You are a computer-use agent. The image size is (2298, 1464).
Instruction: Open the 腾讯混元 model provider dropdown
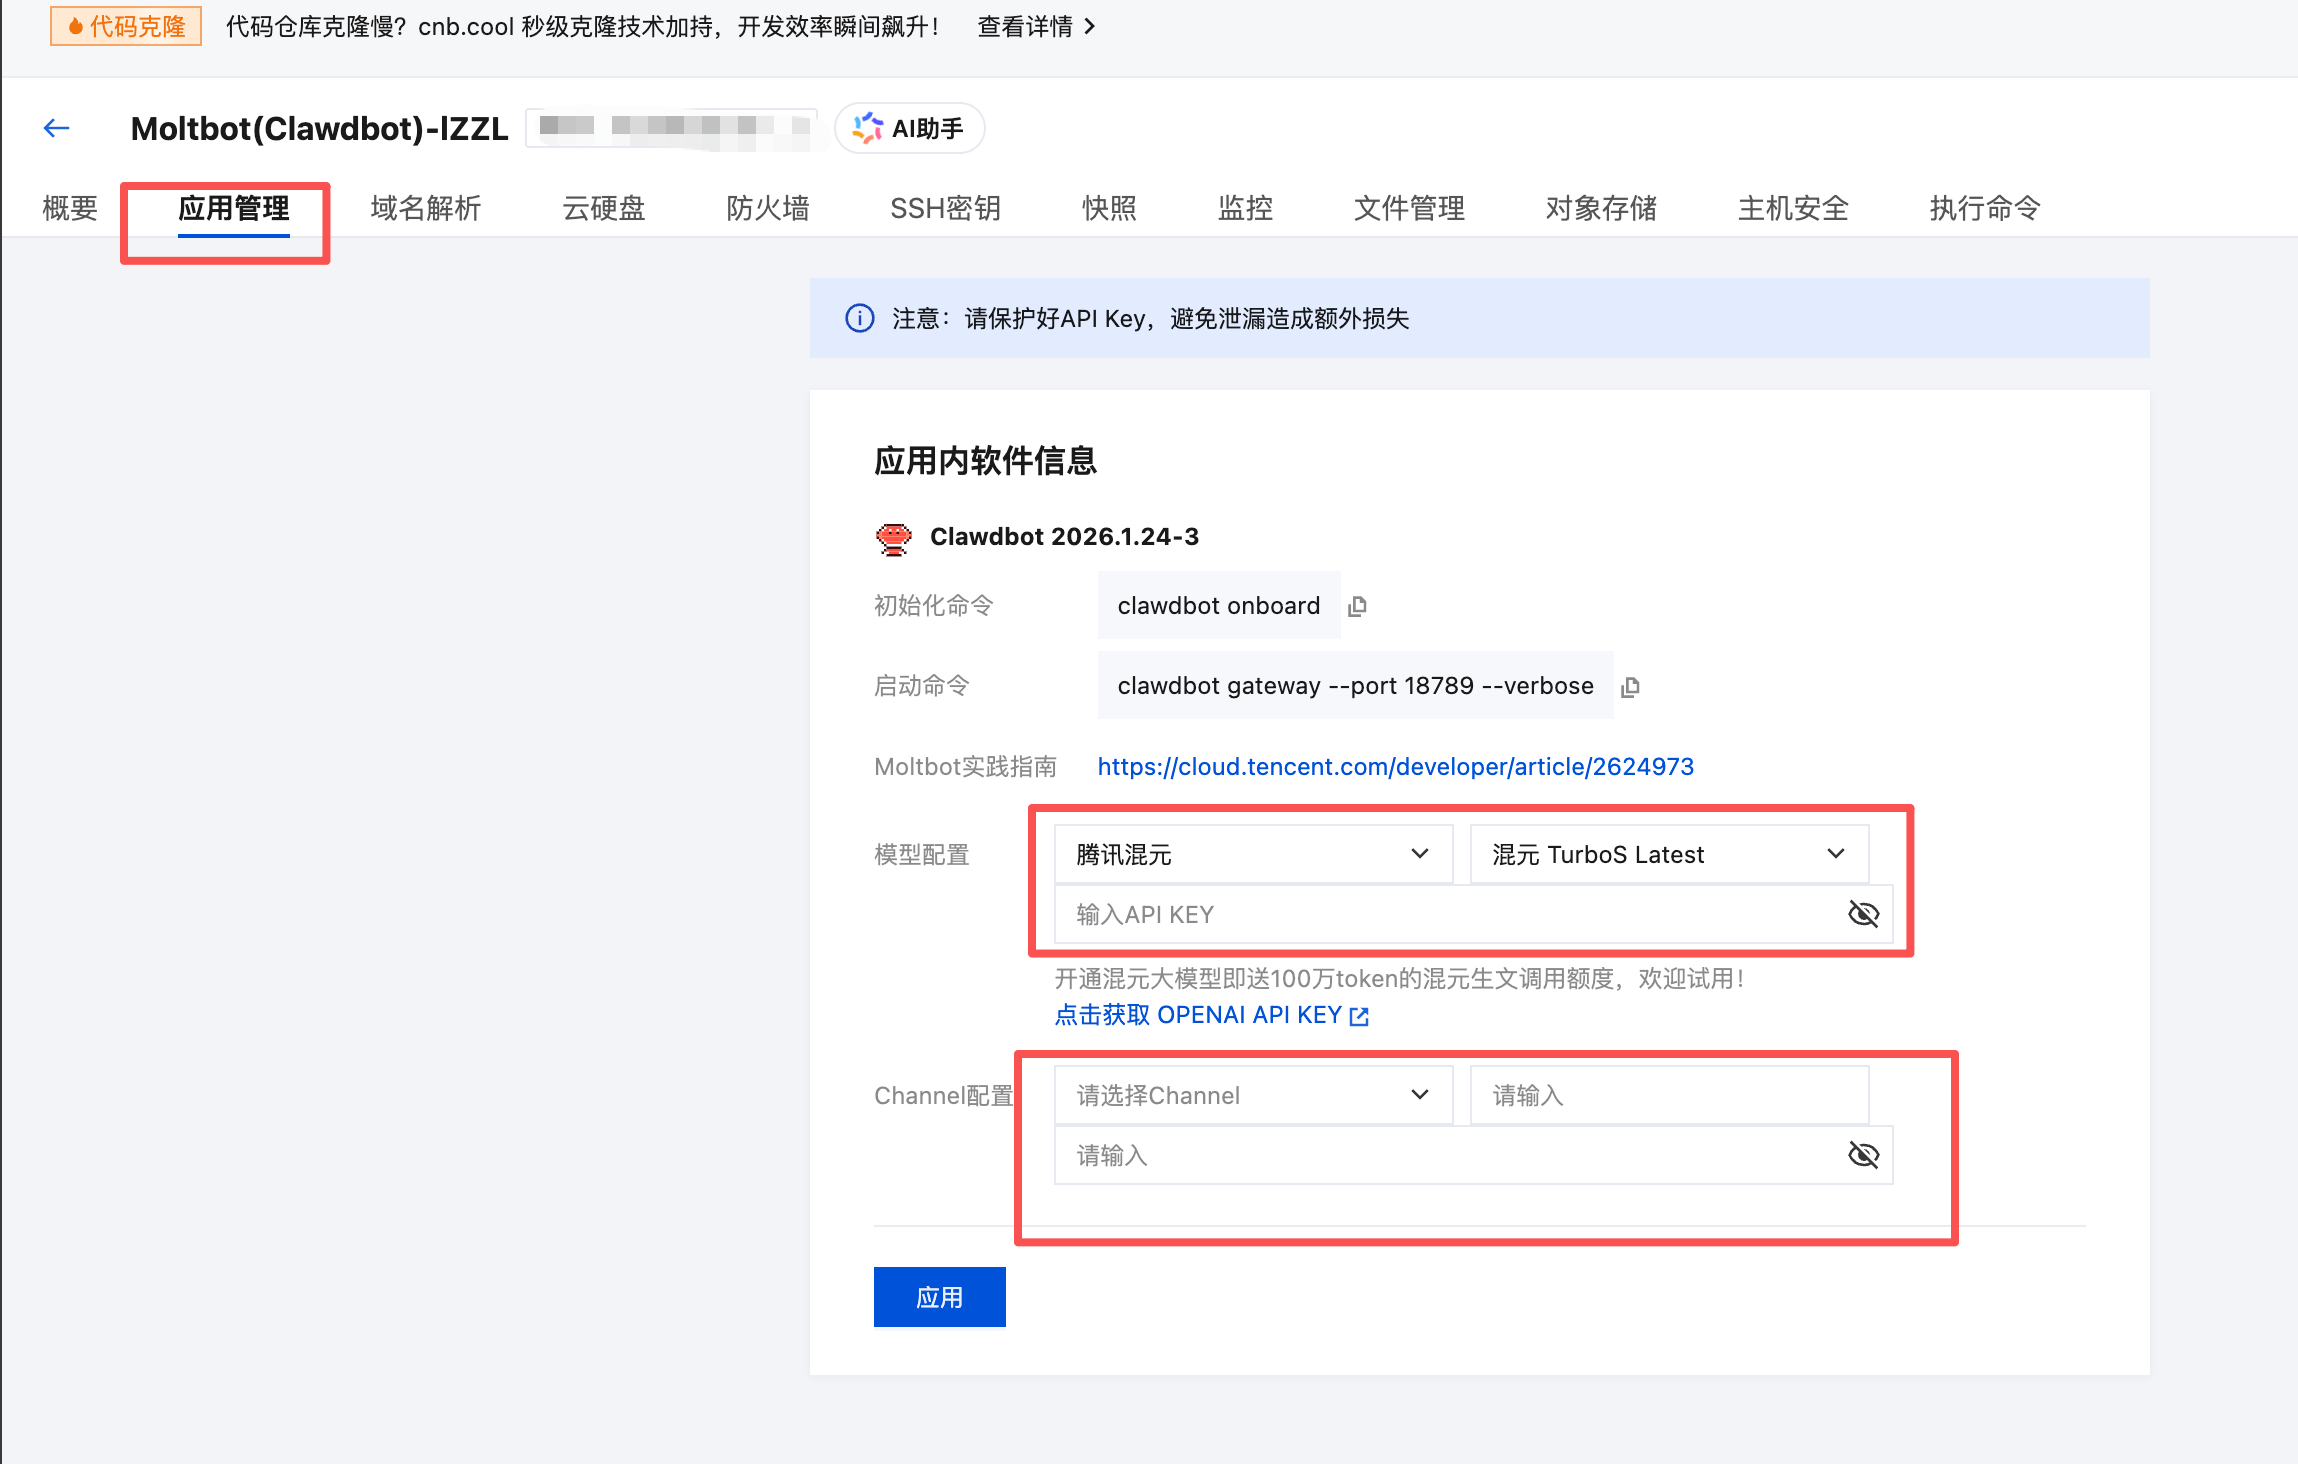[x=1252, y=853]
